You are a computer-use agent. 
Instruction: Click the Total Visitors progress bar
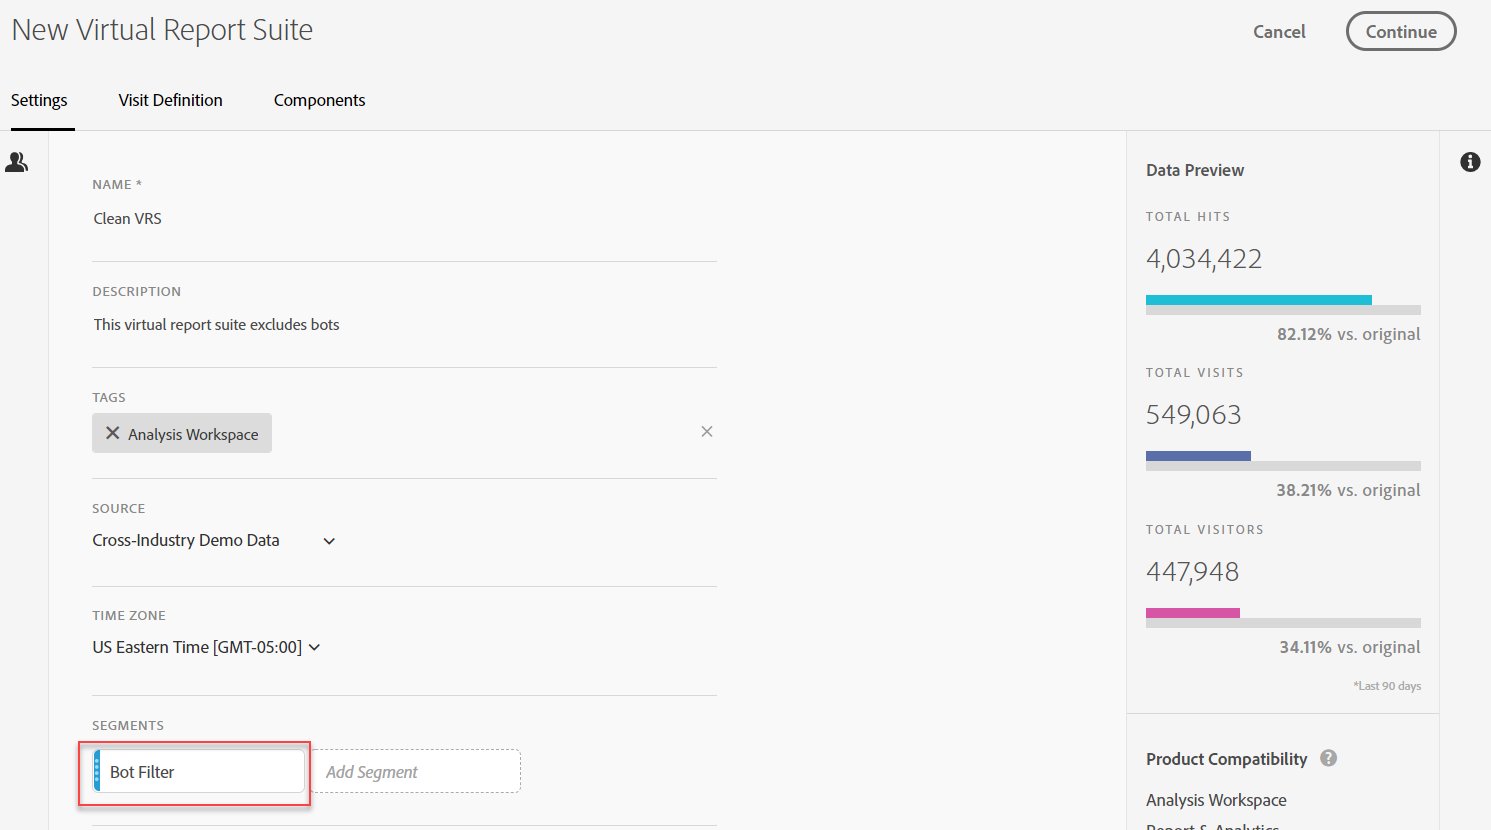tap(1283, 617)
